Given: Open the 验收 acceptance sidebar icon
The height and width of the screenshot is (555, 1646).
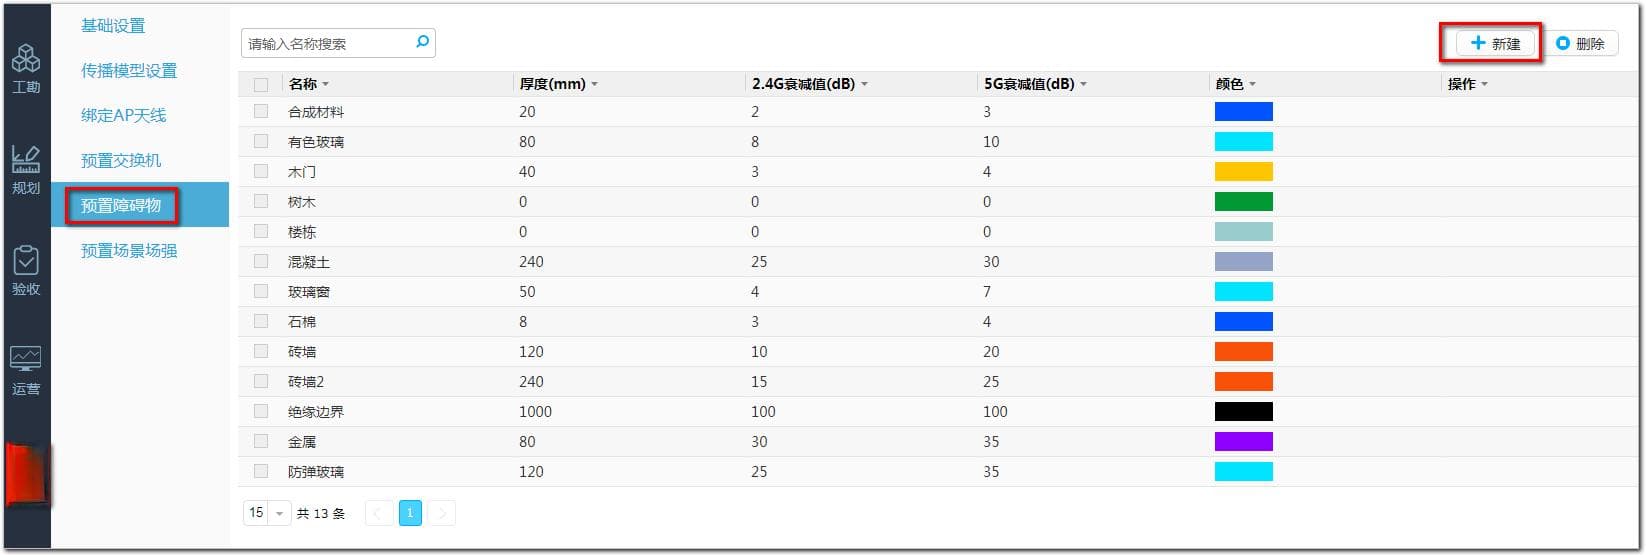Looking at the screenshot, I should pyautogui.click(x=26, y=270).
